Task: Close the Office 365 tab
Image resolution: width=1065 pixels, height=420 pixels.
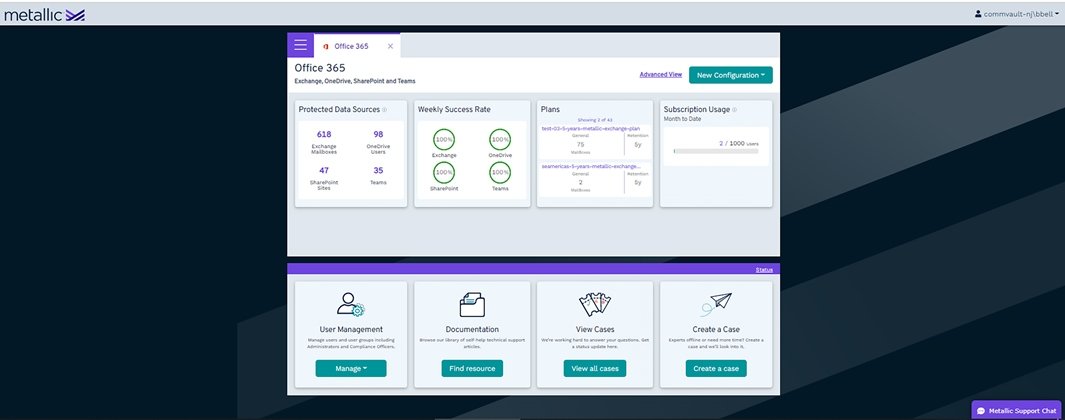Action: [390, 46]
